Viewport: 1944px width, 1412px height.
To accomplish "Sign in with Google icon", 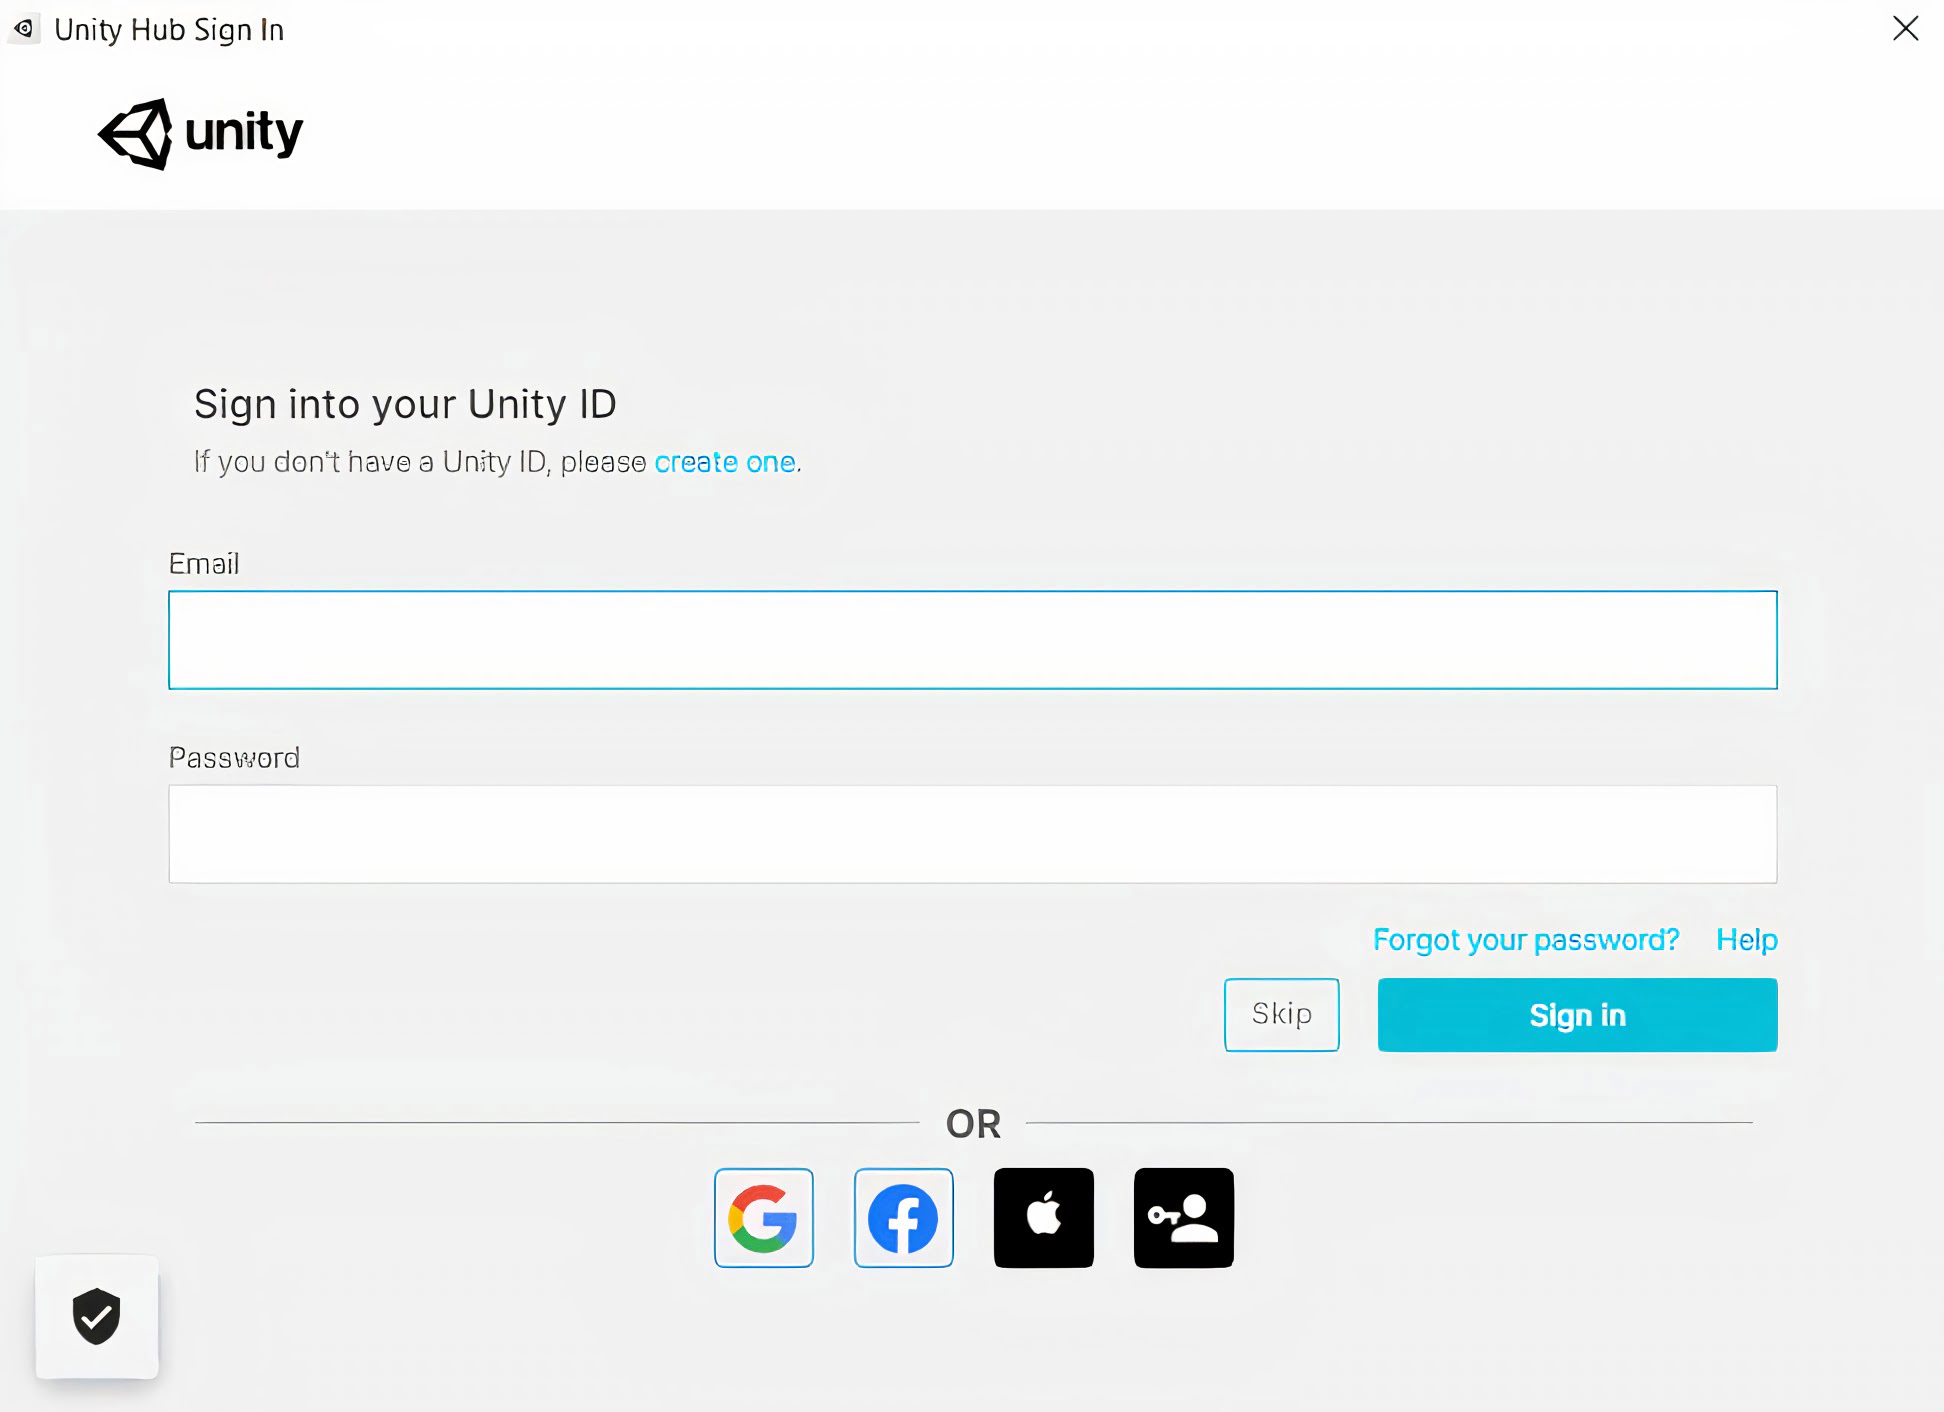I will click(x=762, y=1217).
